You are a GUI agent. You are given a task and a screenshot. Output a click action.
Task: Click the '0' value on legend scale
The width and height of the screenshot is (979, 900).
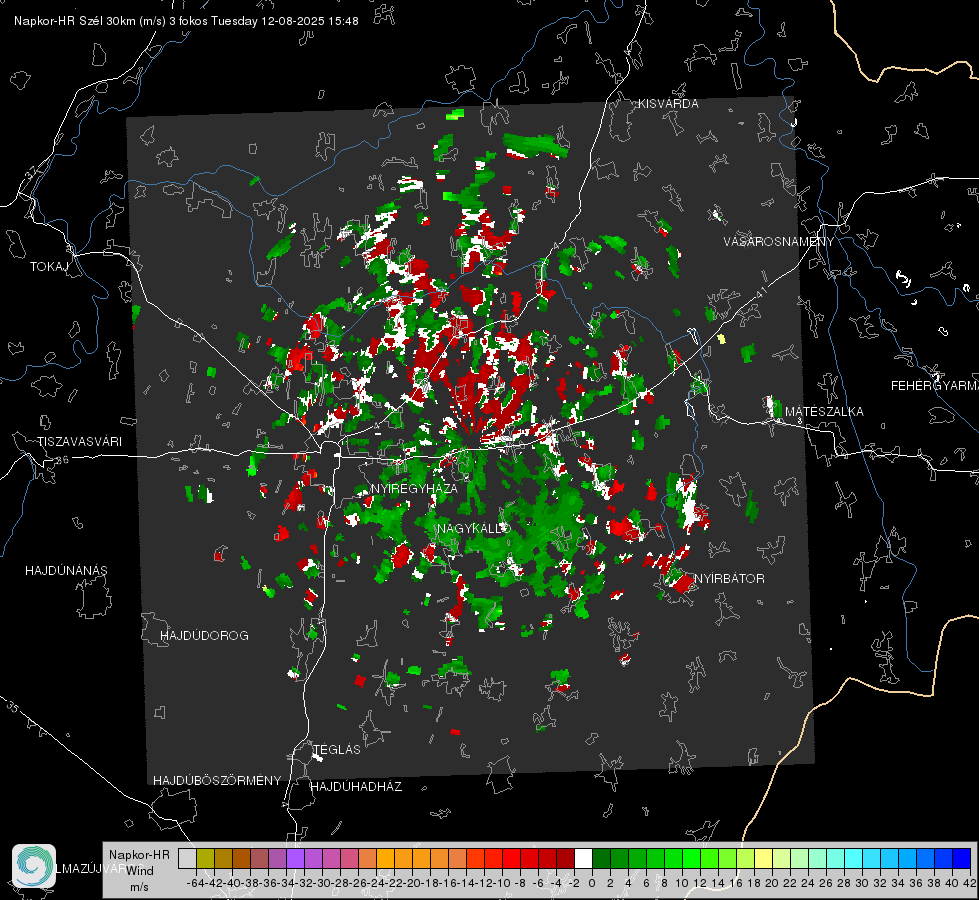(592, 883)
